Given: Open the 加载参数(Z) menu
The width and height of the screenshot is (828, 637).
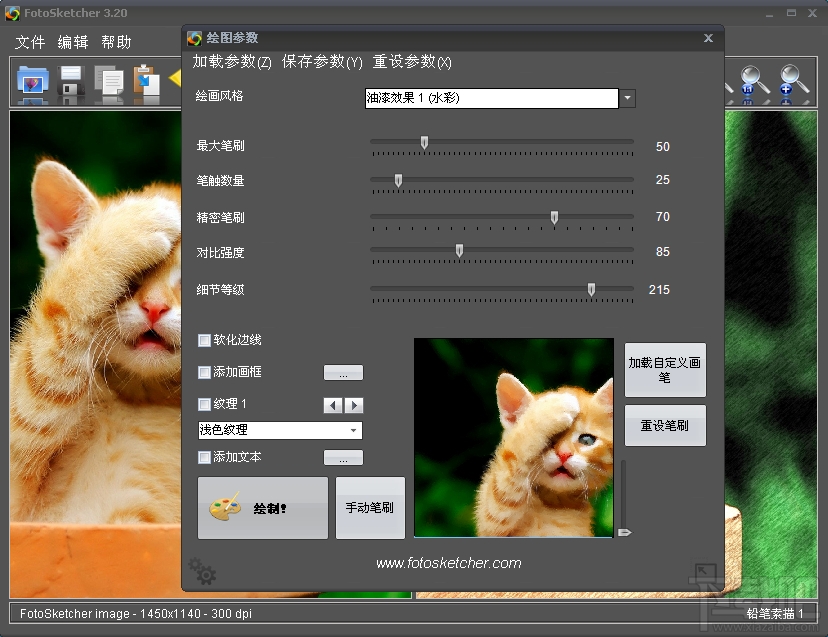Looking at the screenshot, I should coord(232,62).
